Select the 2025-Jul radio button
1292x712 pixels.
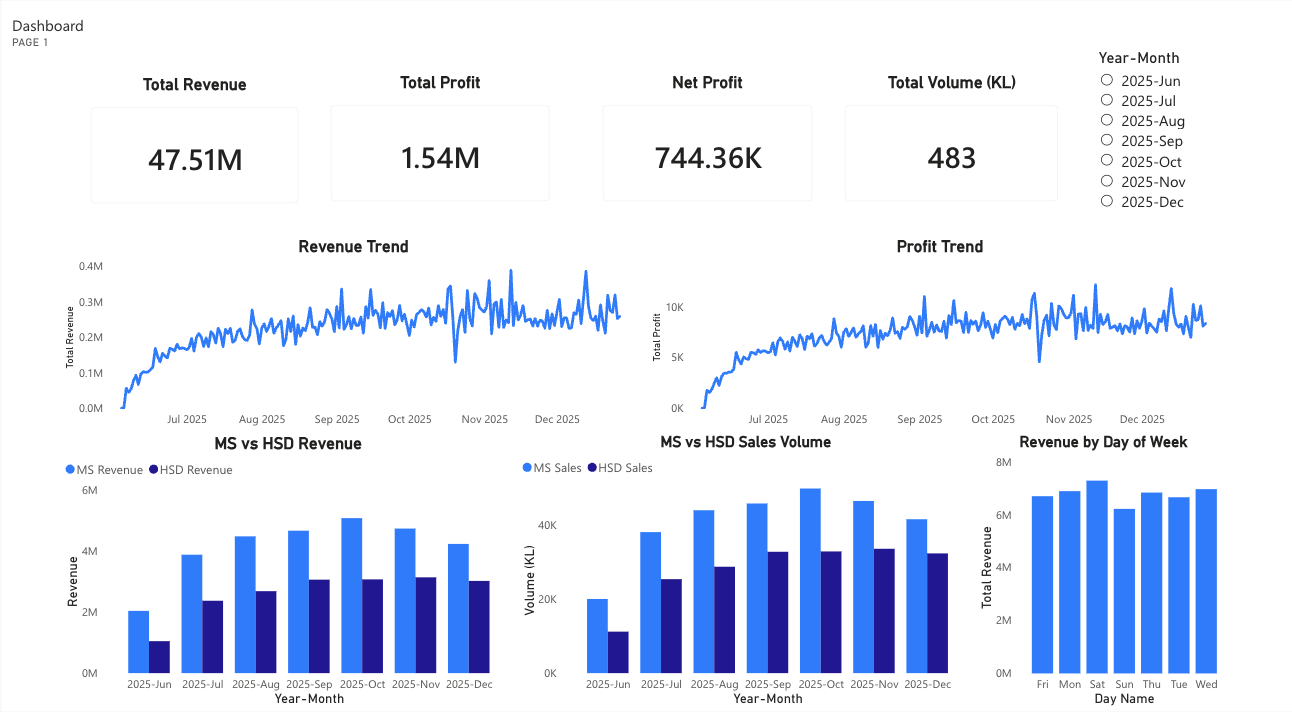point(1107,100)
